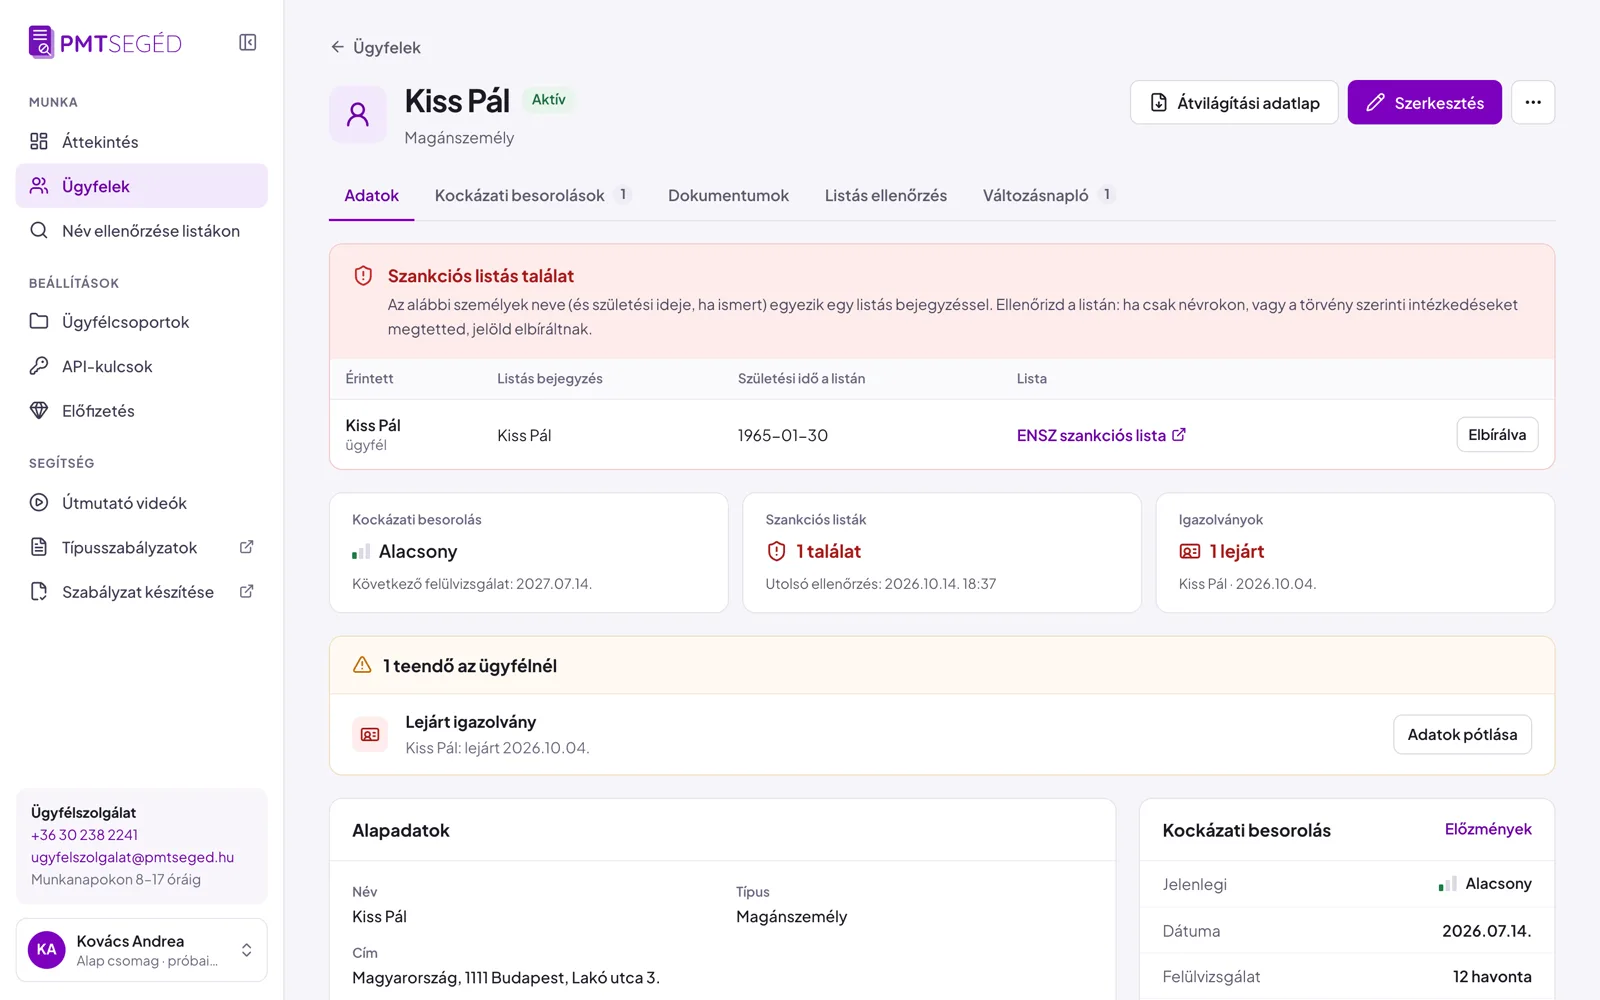Open the Változásnapló tab
This screenshot has height=1000, width=1600.
pyautogui.click(x=1048, y=196)
